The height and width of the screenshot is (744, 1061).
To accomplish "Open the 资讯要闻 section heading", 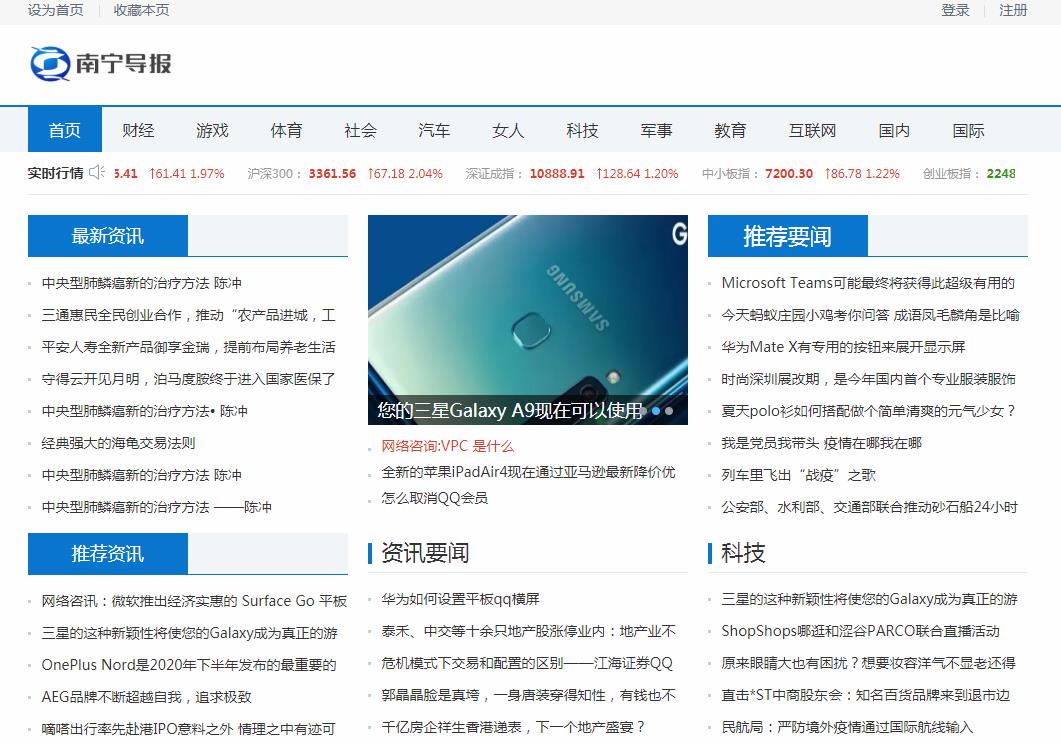I will pyautogui.click(x=425, y=553).
